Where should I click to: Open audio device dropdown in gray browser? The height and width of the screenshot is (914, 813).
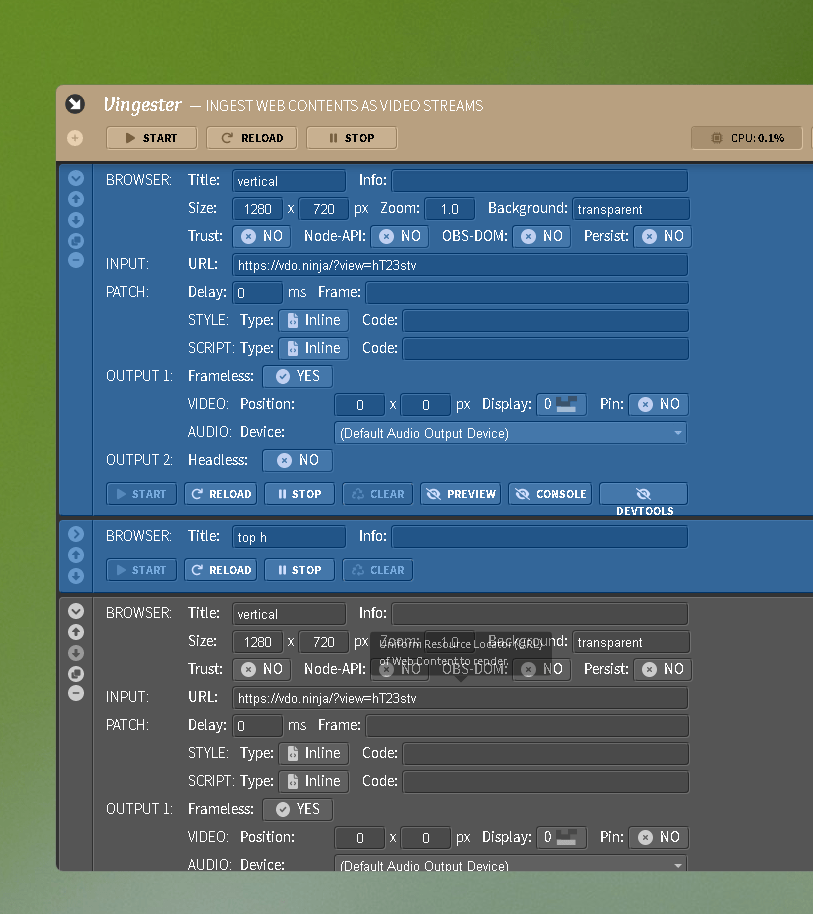coord(511,864)
